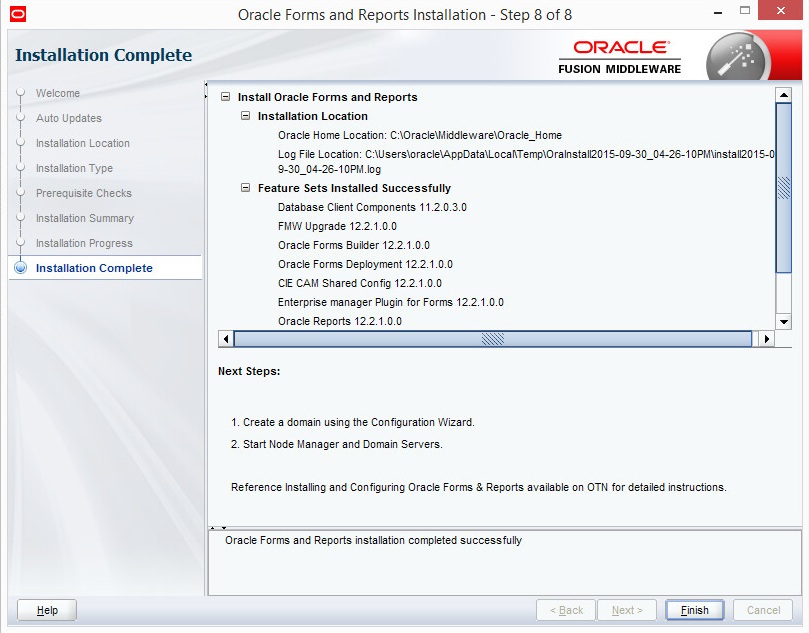The height and width of the screenshot is (633, 809).
Task: Click the Finish button
Action: (x=694, y=610)
